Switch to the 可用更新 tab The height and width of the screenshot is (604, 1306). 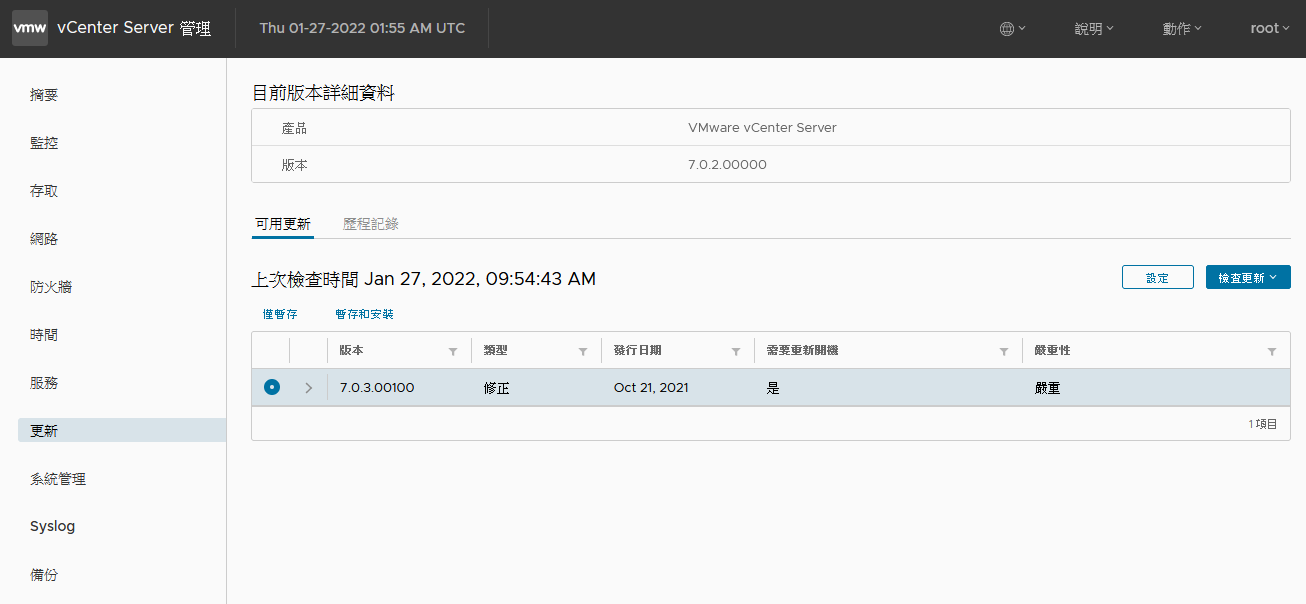coord(283,224)
